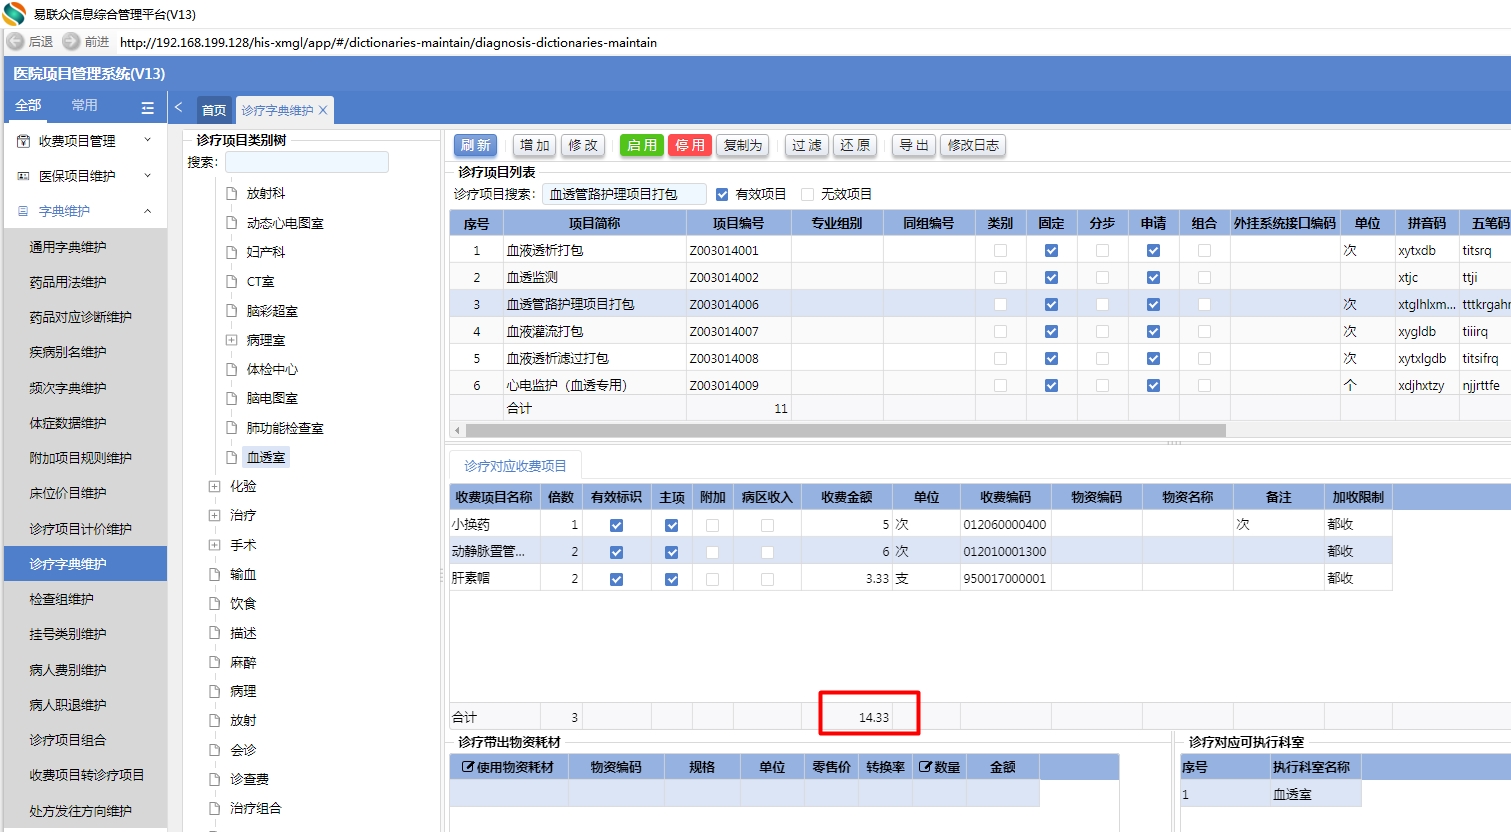1511x832 pixels.
Task: Toggle 申请 checkbox for 血透监测 row
Action: click(1153, 277)
